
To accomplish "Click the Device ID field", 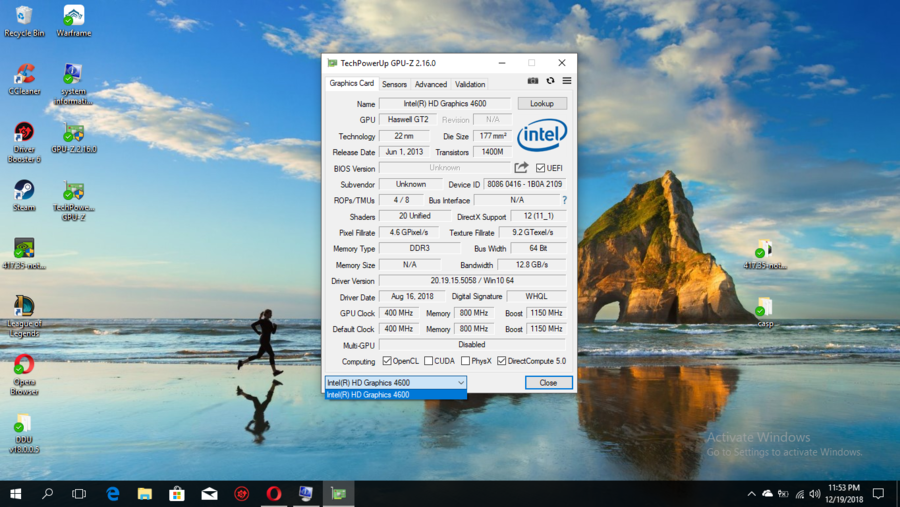I will click(x=525, y=184).
